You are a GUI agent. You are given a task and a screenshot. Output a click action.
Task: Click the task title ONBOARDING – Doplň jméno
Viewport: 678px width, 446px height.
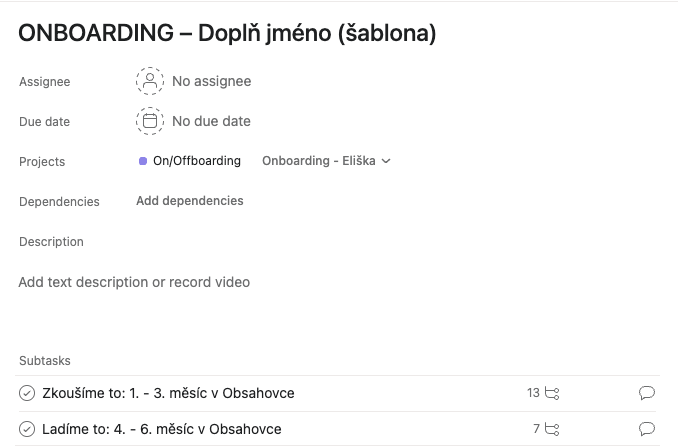click(x=227, y=33)
